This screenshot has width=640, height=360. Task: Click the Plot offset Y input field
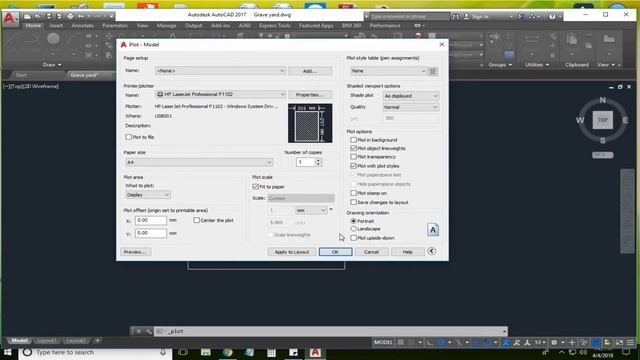pyautogui.click(x=151, y=233)
